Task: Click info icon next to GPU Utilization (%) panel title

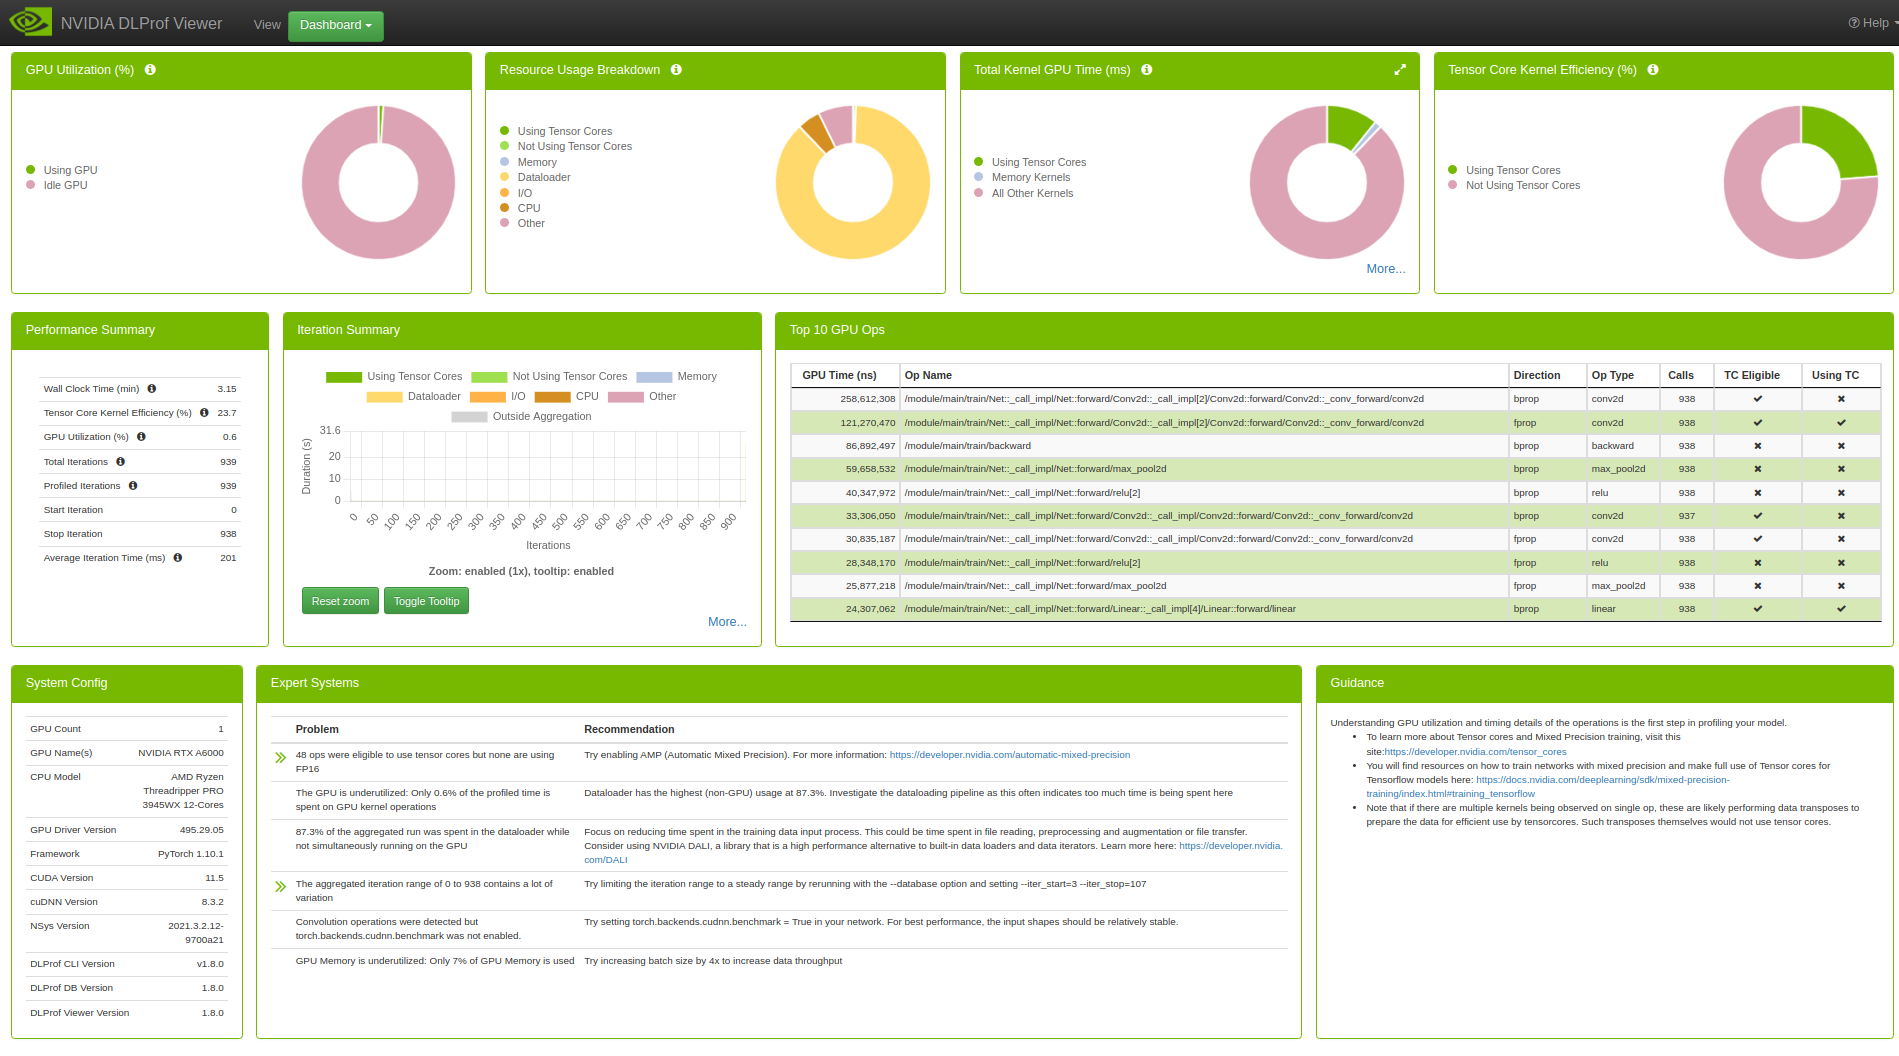Action: [150, 70]
